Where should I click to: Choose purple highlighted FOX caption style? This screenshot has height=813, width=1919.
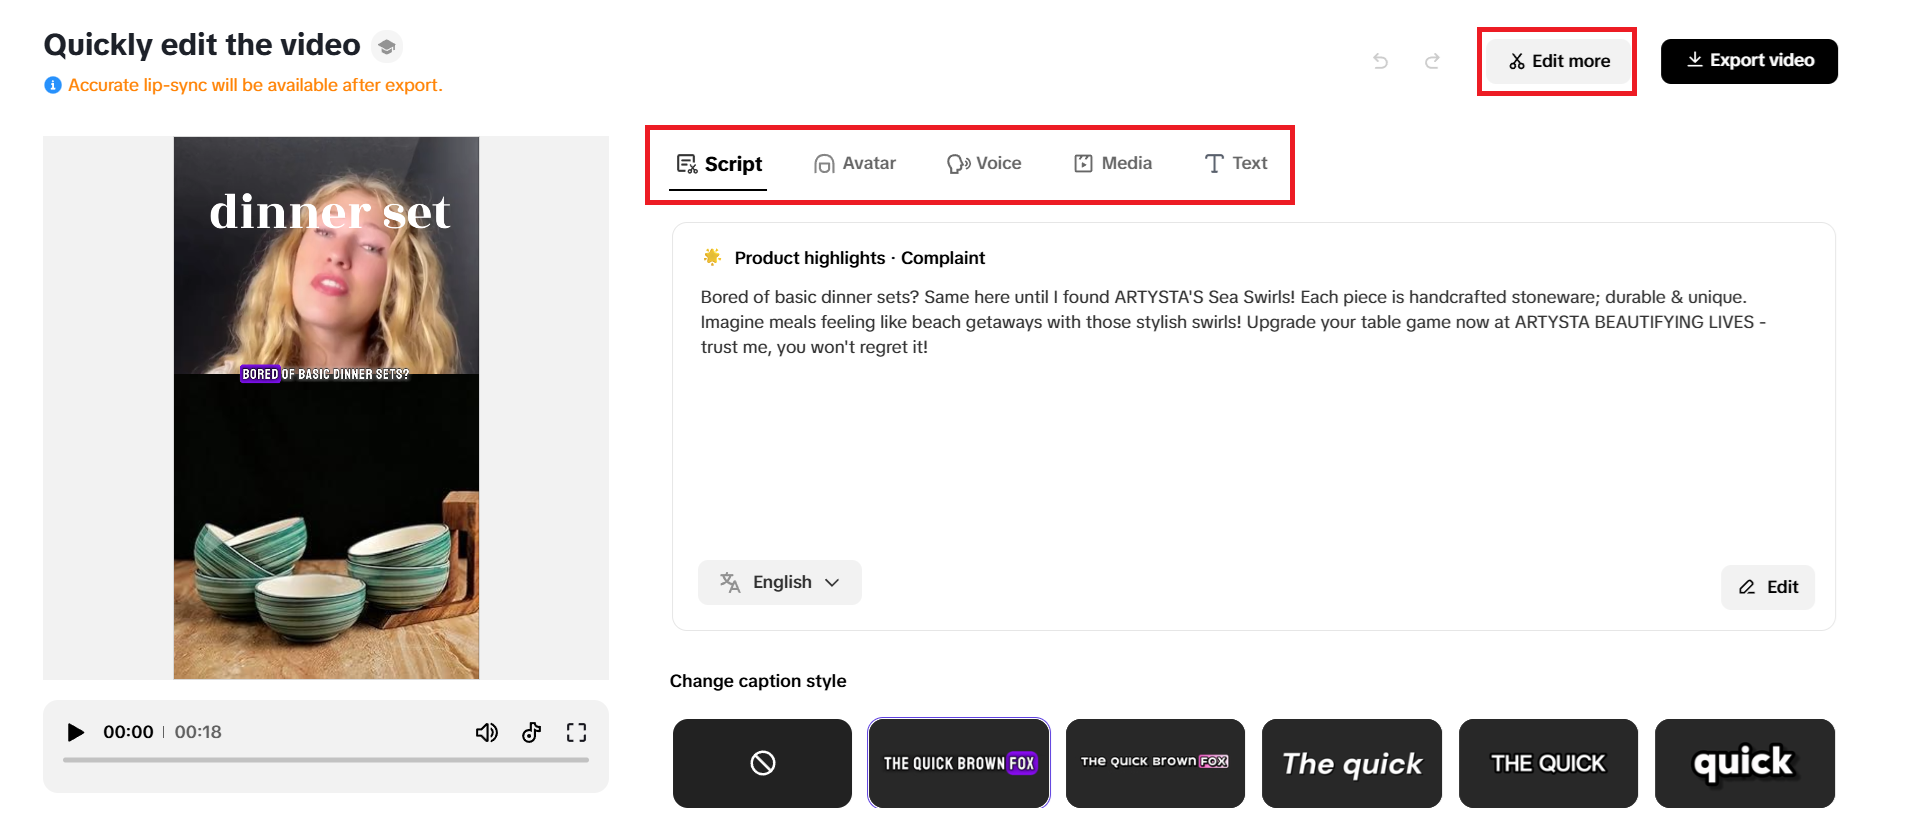pos(958,763)
